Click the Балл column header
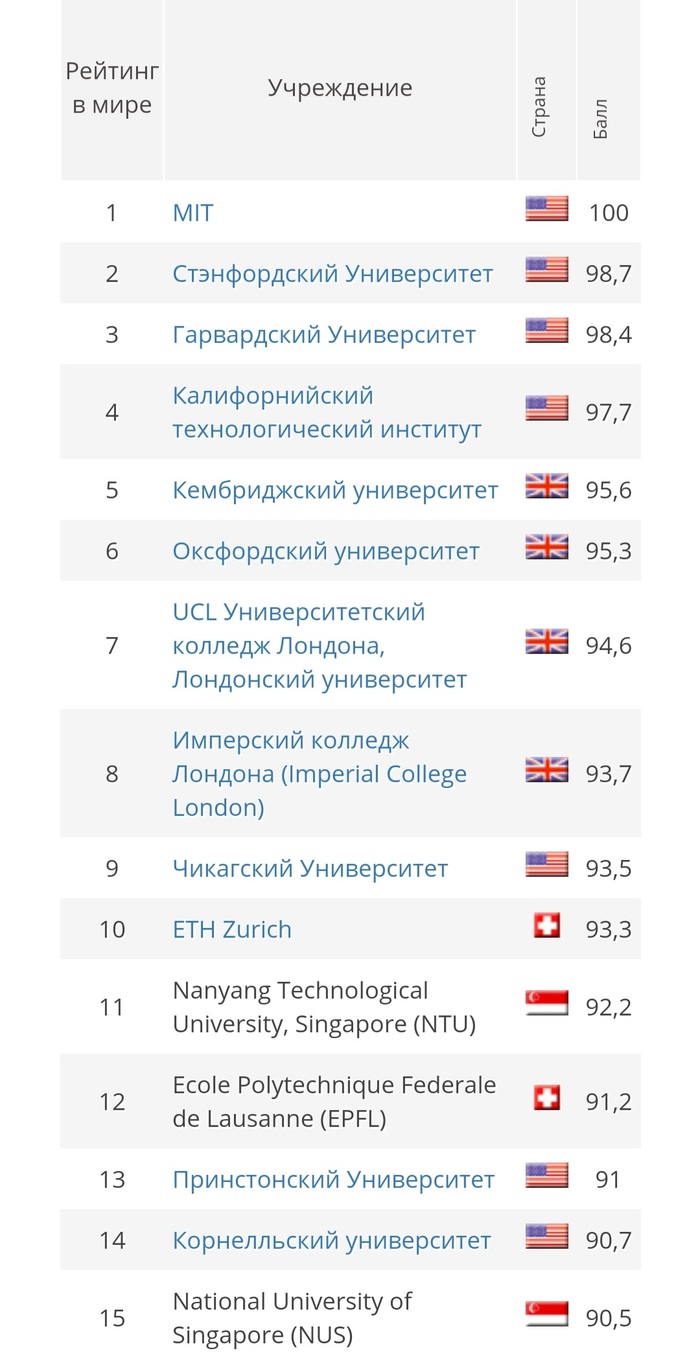Image resolution: width=700 pixels, height=1355 pixels. pyautogui.click(x=600, y=119)
